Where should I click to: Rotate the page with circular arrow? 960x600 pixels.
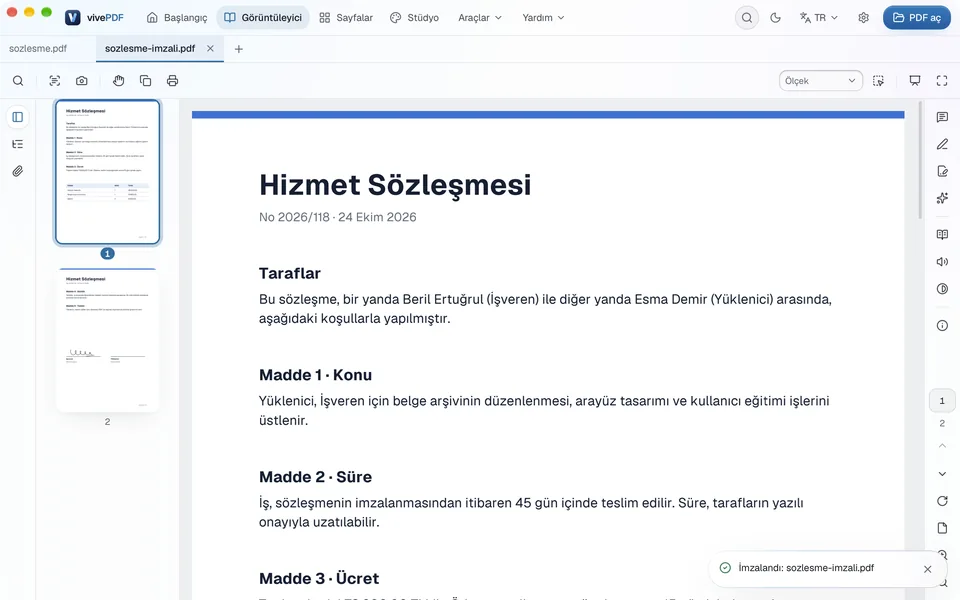pos(942,501)
